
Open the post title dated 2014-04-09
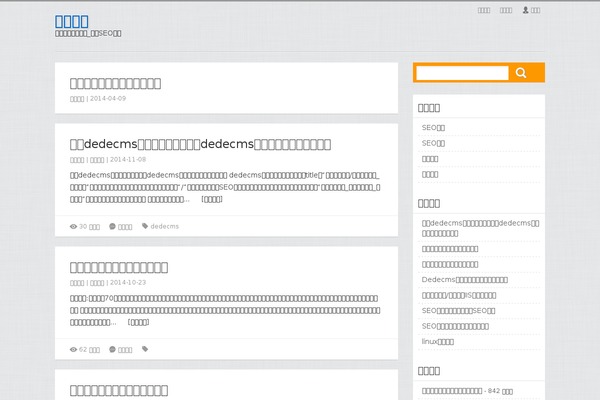[115, 83]
